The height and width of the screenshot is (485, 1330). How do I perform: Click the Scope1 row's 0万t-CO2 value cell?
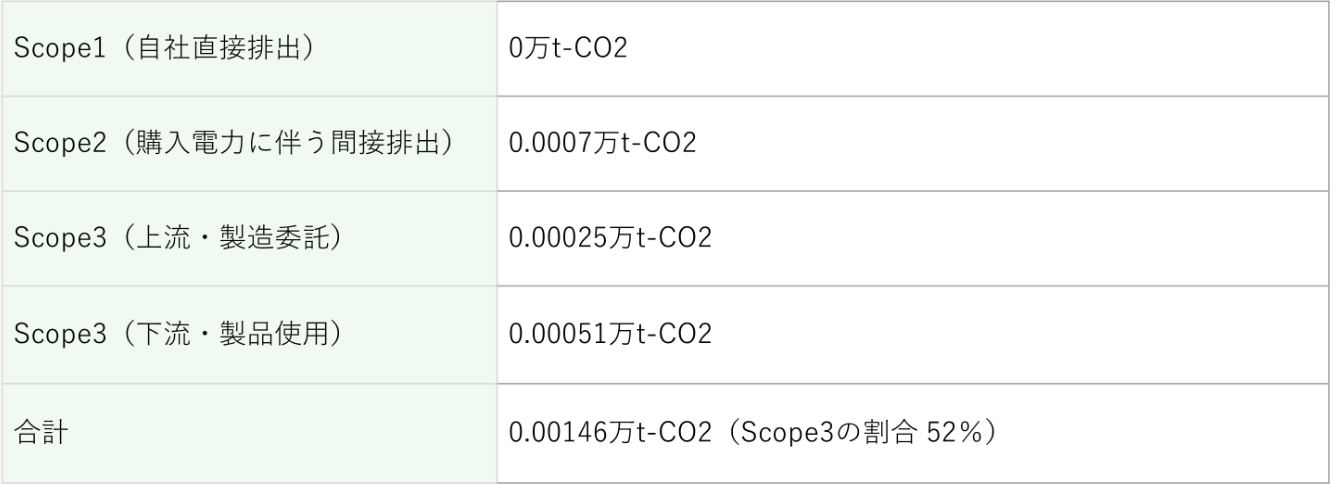click(567, 49)
